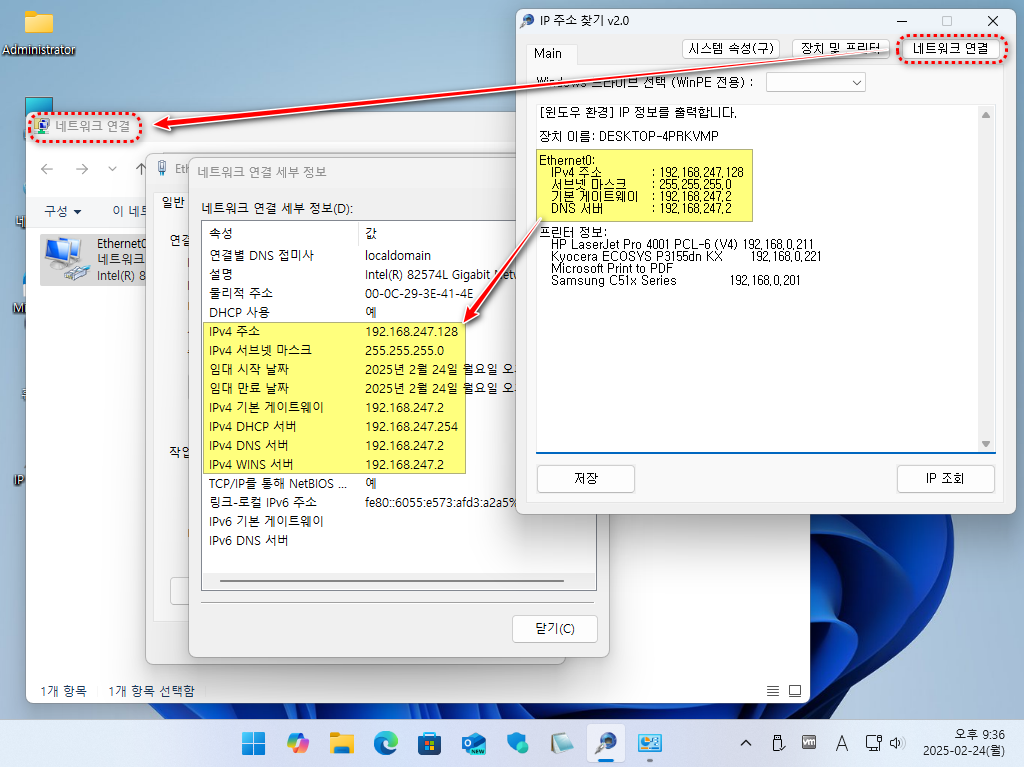Switch to large icons view layout
This screenshot has width=1024, height=767.
(795, 691)
